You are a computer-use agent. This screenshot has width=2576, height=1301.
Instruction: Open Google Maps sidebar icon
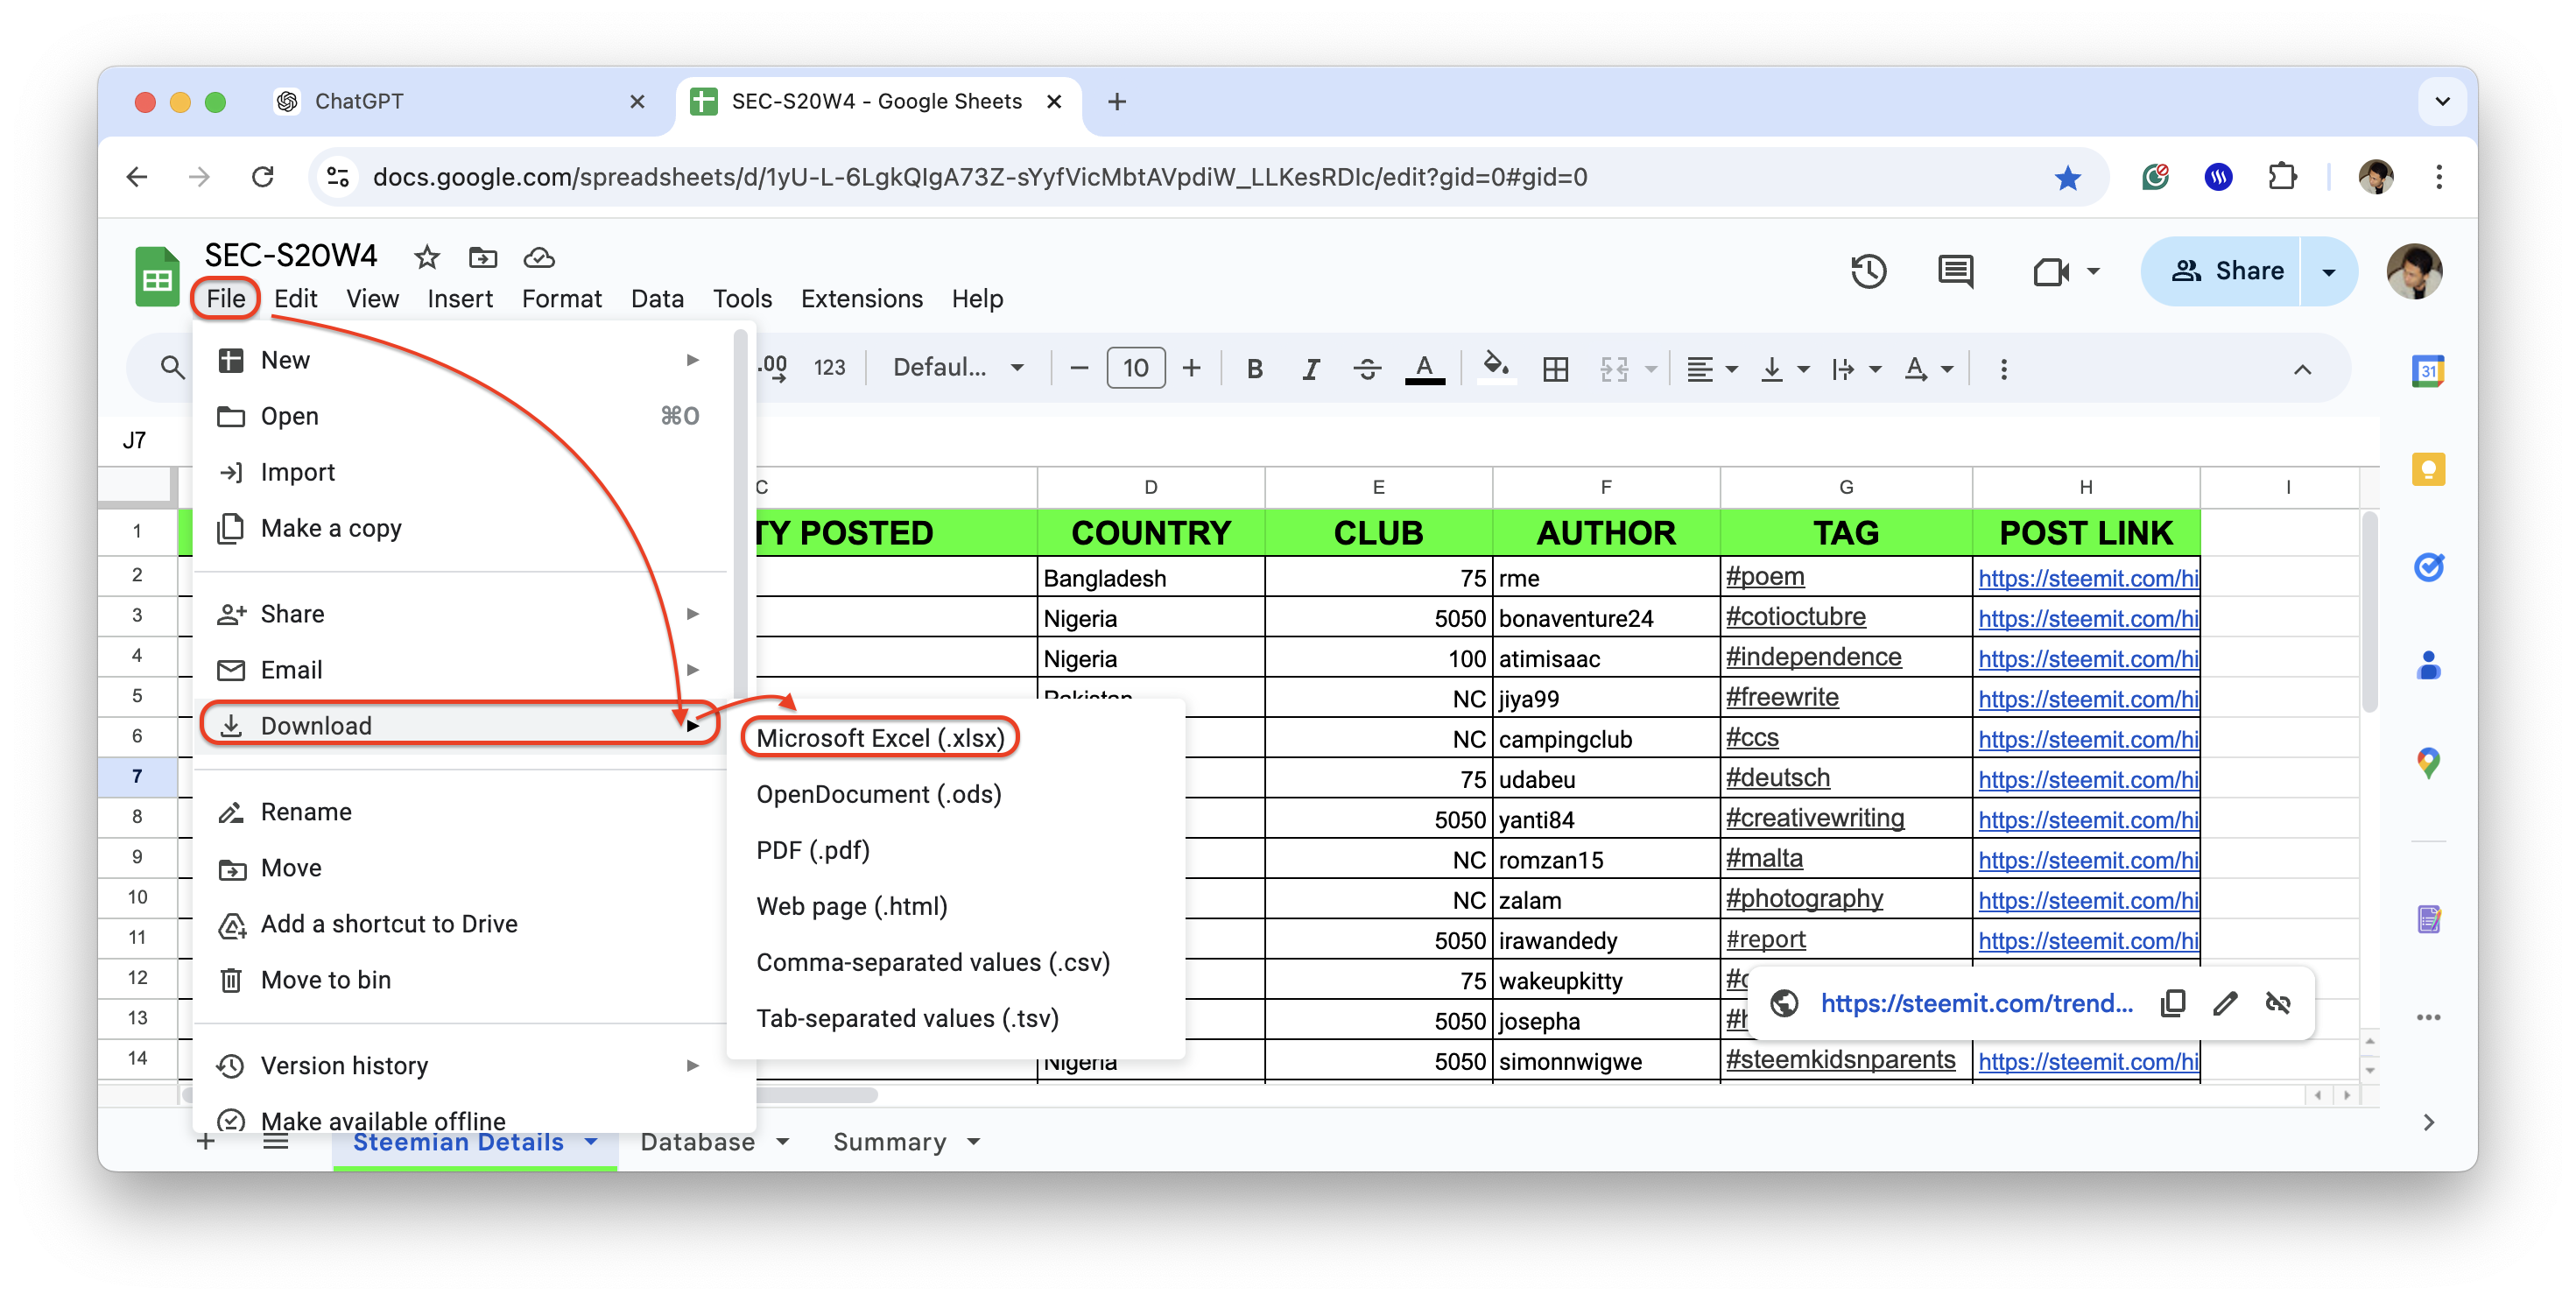[2427, 763]
